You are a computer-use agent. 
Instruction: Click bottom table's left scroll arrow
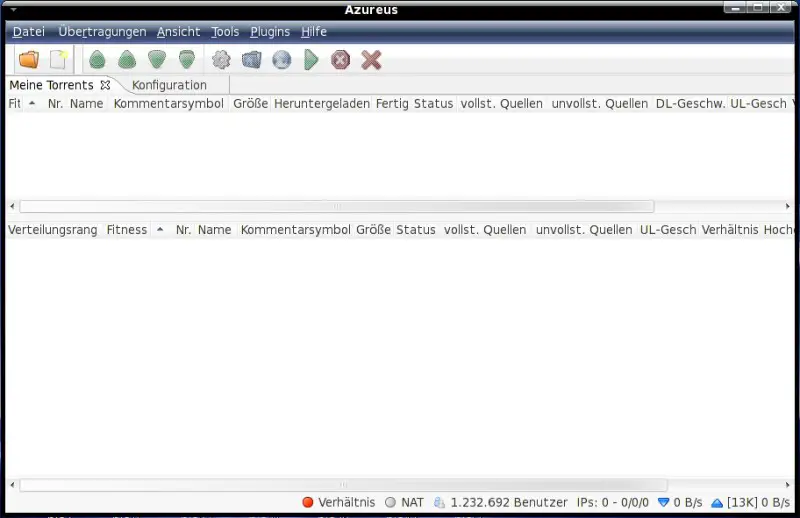tap(12, 485)
